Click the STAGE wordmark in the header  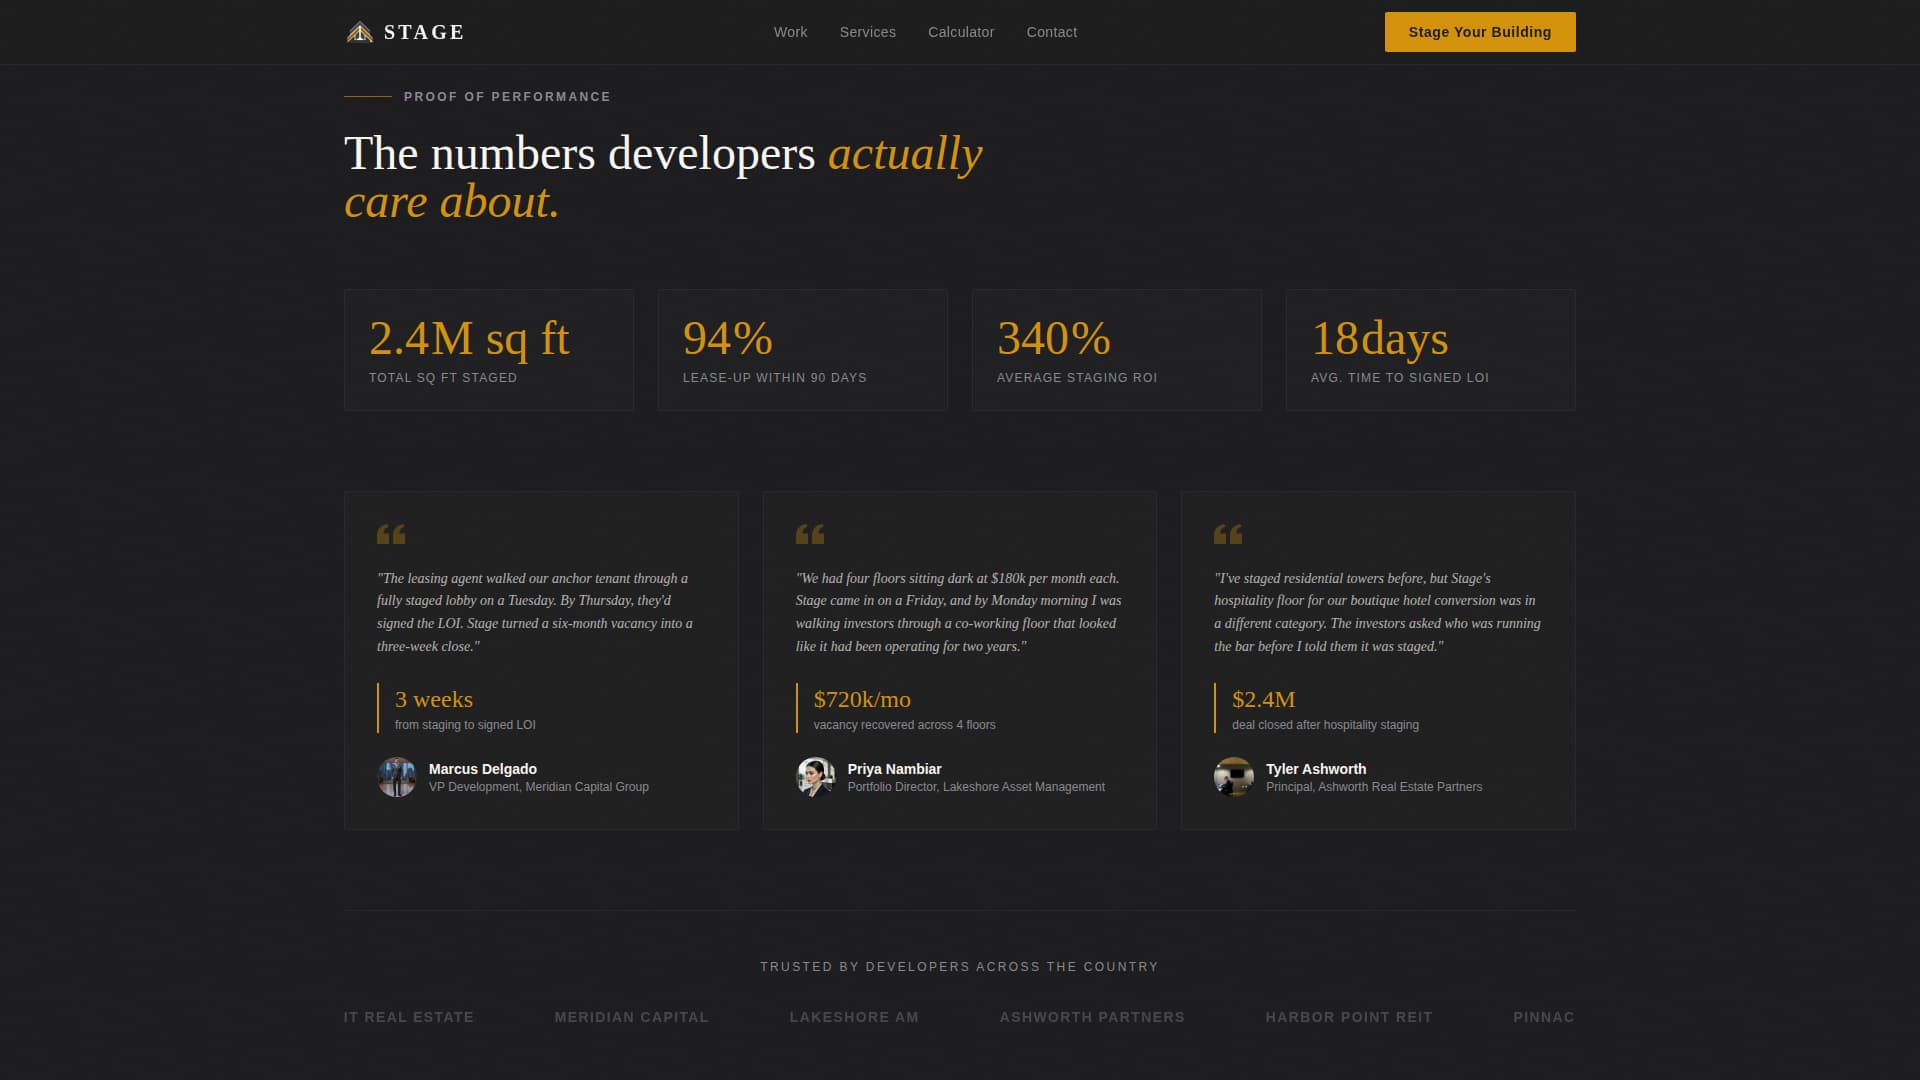point(424,31)
